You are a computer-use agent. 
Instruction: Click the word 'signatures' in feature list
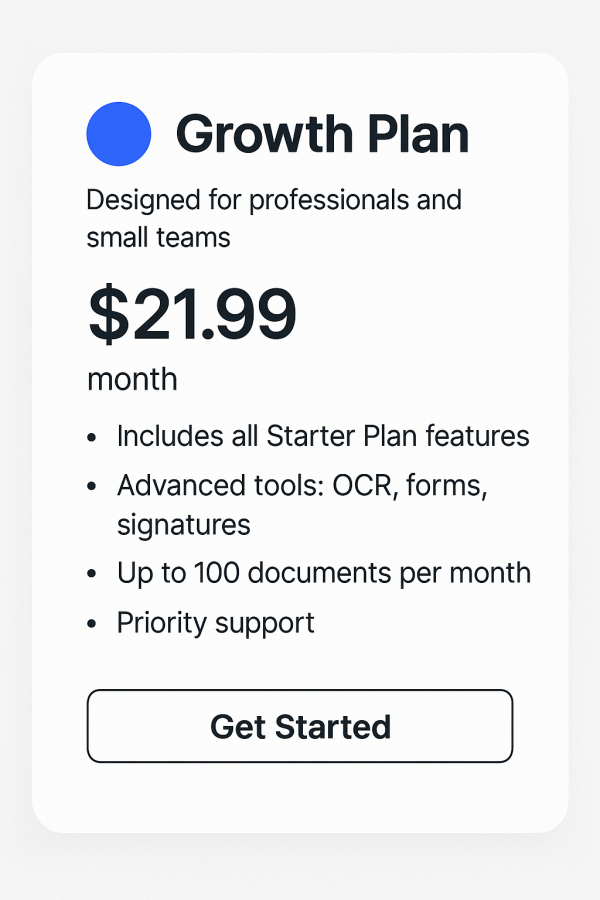[x=183, y=525]
